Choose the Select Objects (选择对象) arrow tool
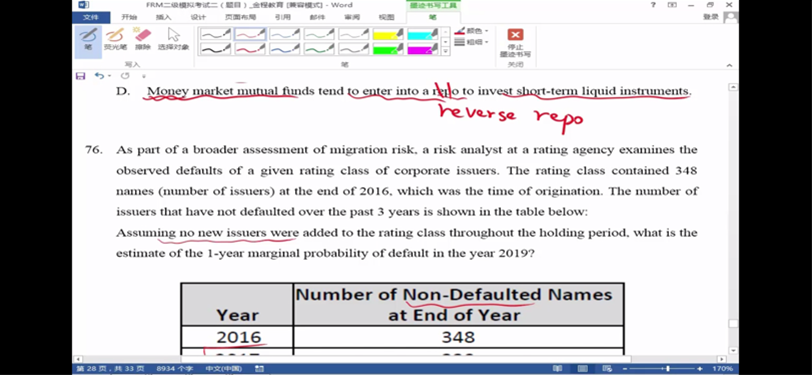The image size is (812, 375). (x=173, y=40)
